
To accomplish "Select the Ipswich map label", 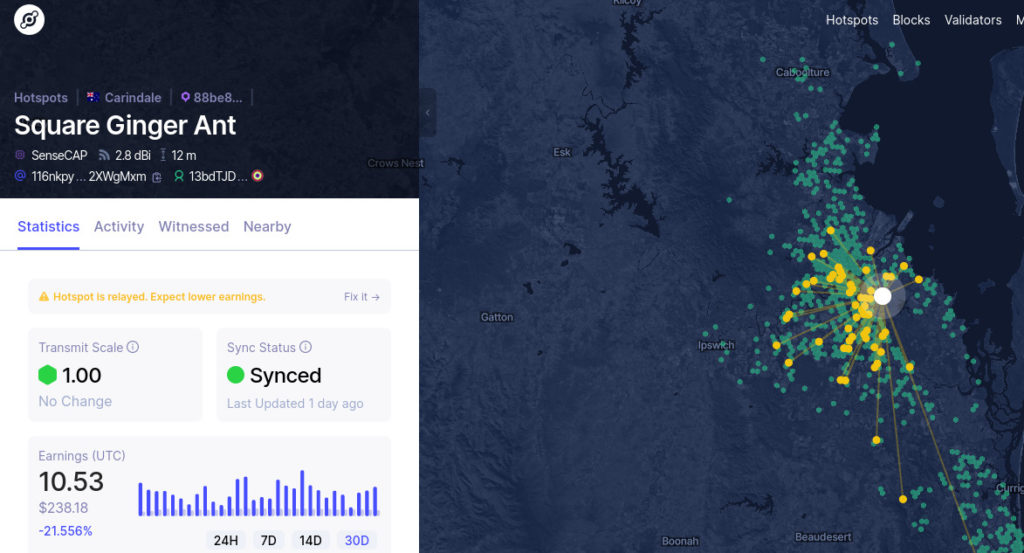I will 716,345.
